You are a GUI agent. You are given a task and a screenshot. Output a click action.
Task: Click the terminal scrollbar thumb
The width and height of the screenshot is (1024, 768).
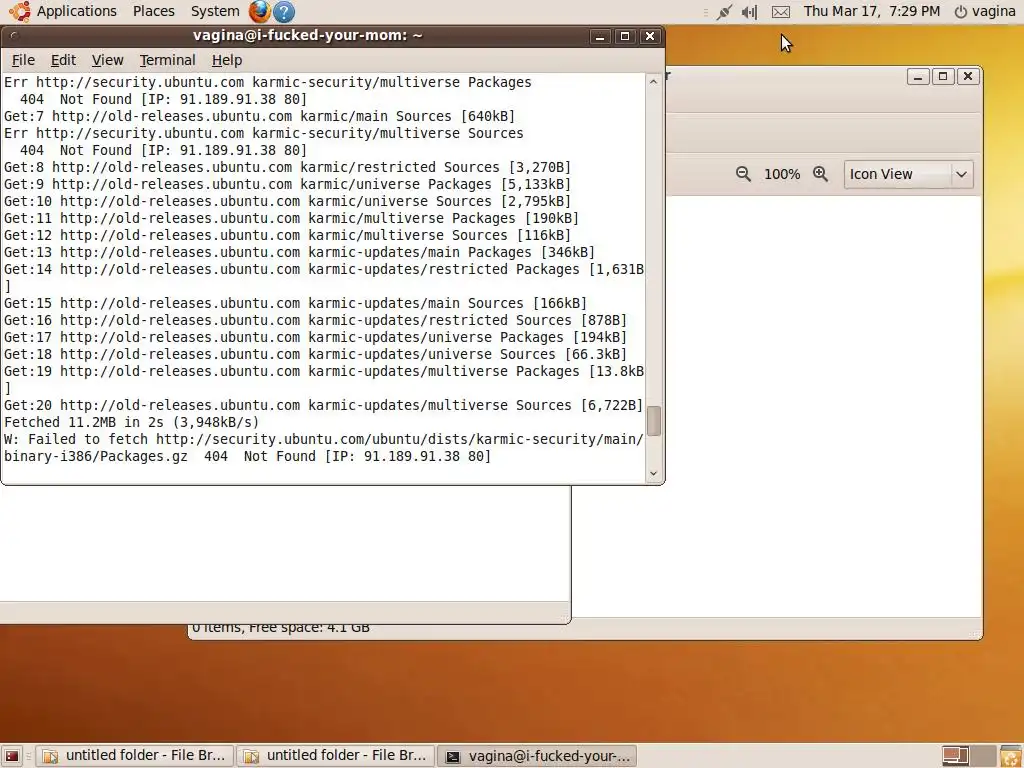click(x=653, y=421)
